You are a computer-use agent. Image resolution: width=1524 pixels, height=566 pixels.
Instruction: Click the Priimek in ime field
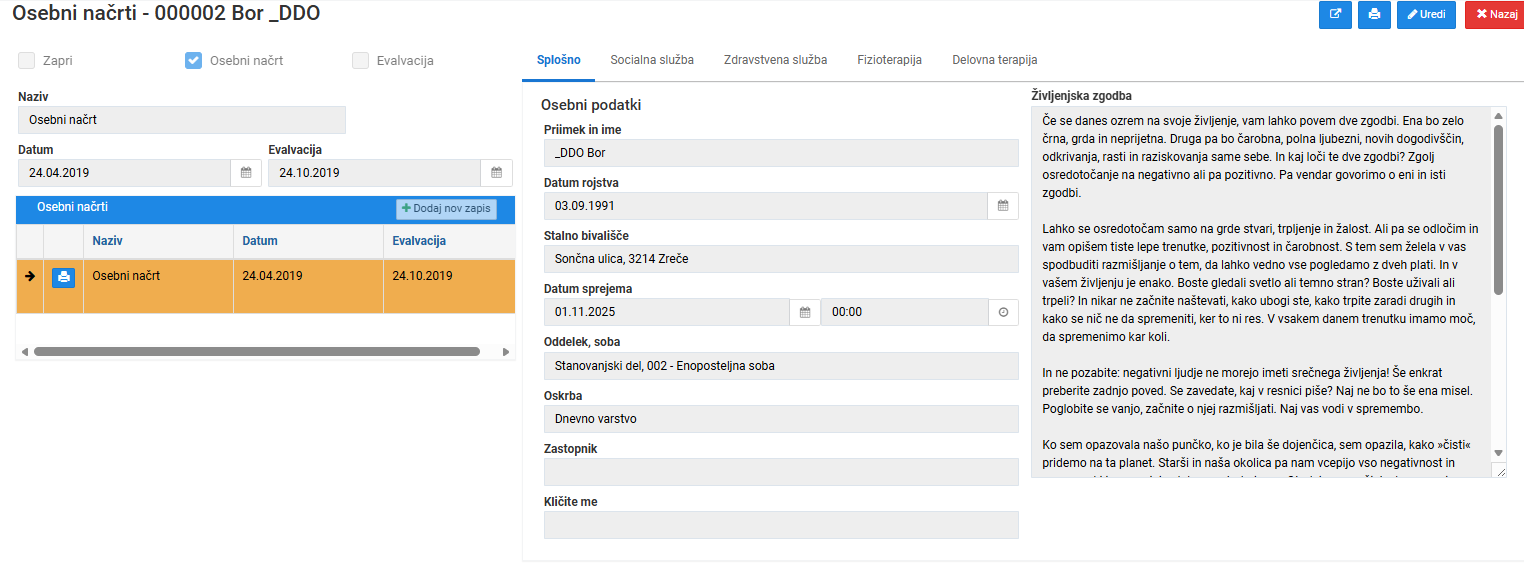point(781,153)
